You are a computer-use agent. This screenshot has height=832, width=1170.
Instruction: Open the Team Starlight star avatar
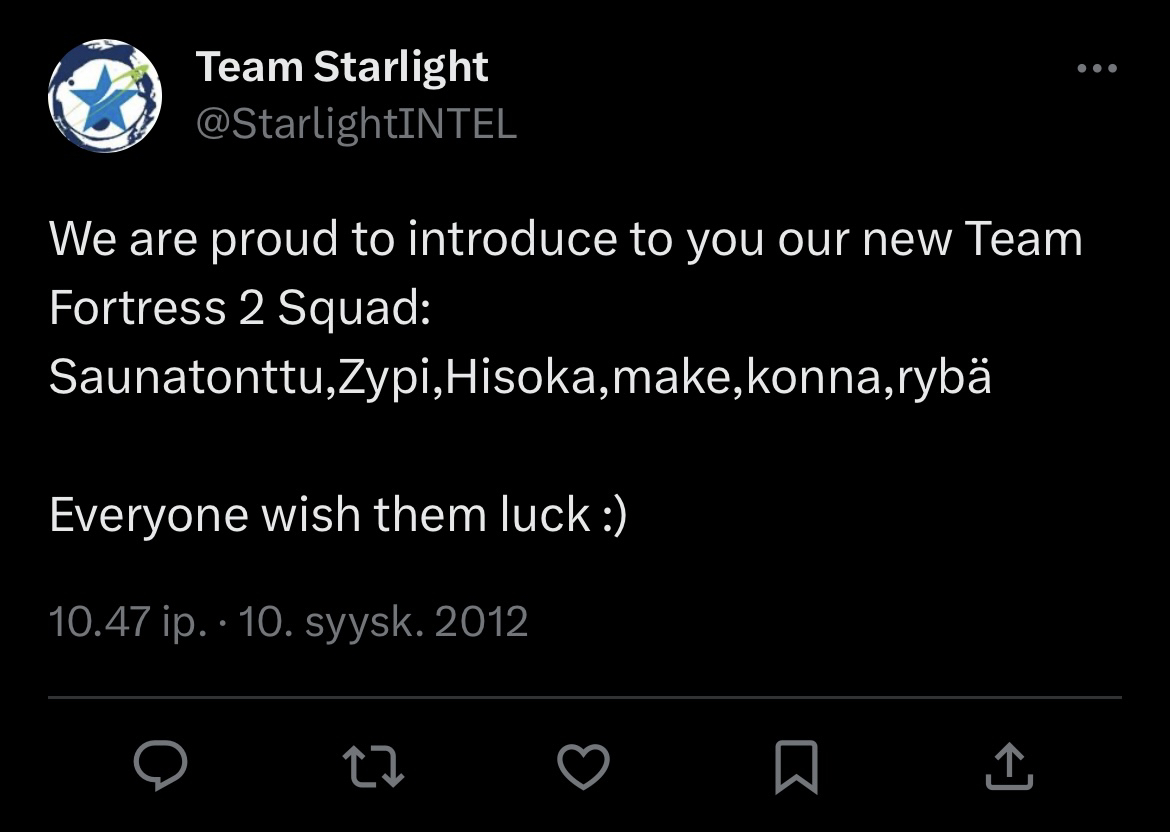(x=105, y=96)
